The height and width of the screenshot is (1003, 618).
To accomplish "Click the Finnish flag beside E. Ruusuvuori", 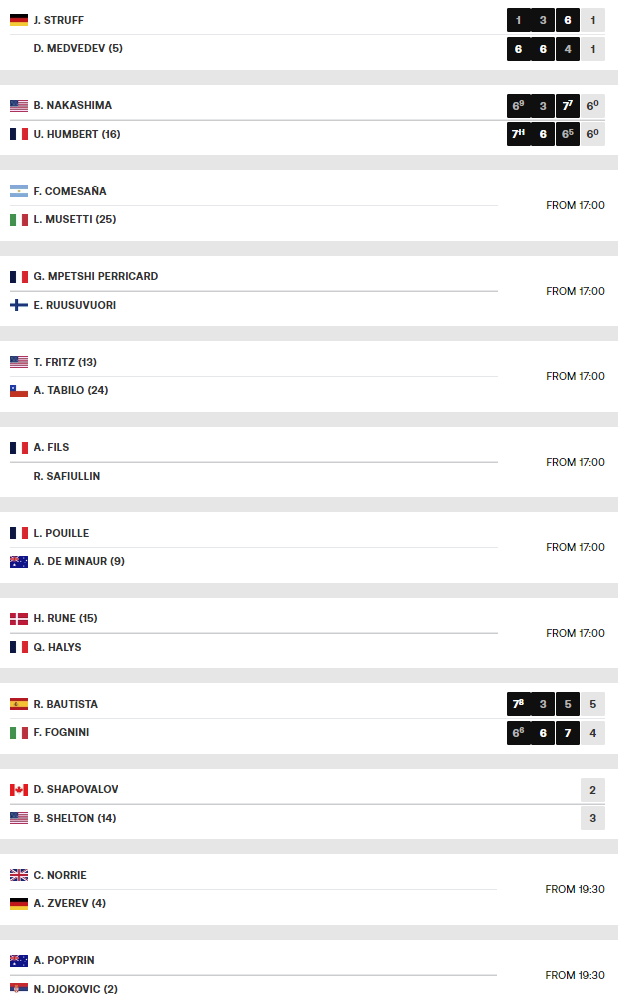I will [x=19, y=305].
